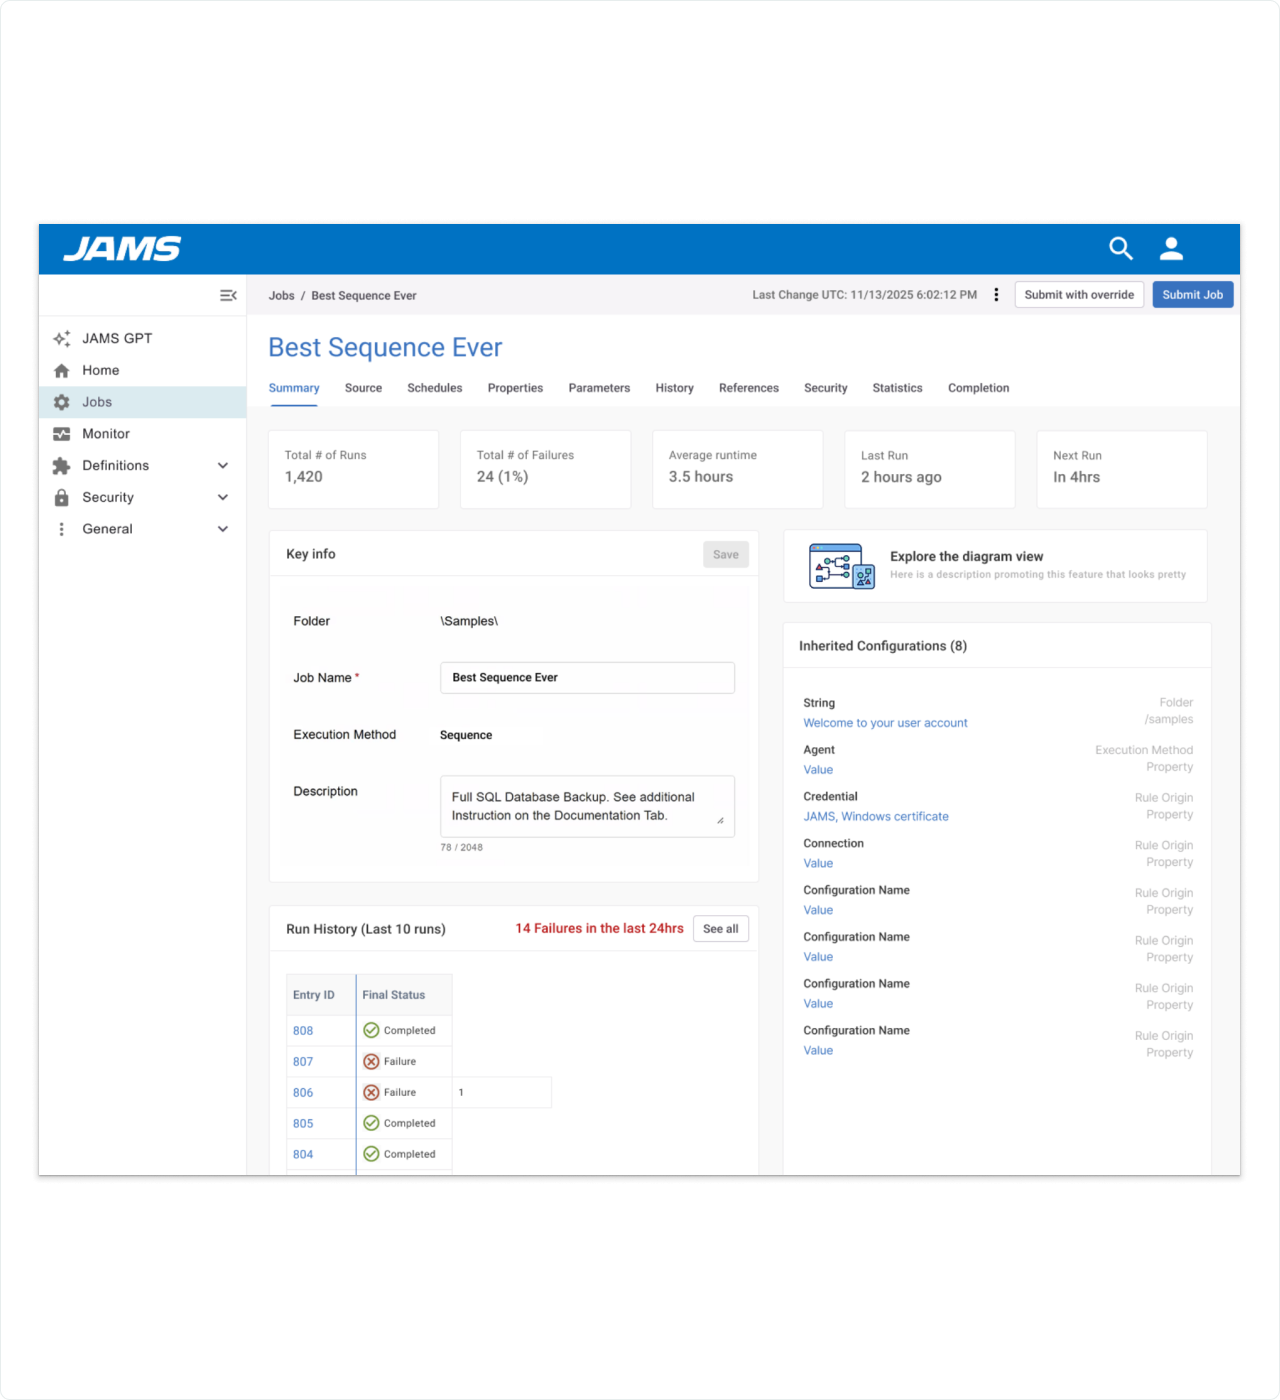This screenshot has height=1400, width=1280.
Task: Open entry ID 808 link
Action: coord(303,1031)
